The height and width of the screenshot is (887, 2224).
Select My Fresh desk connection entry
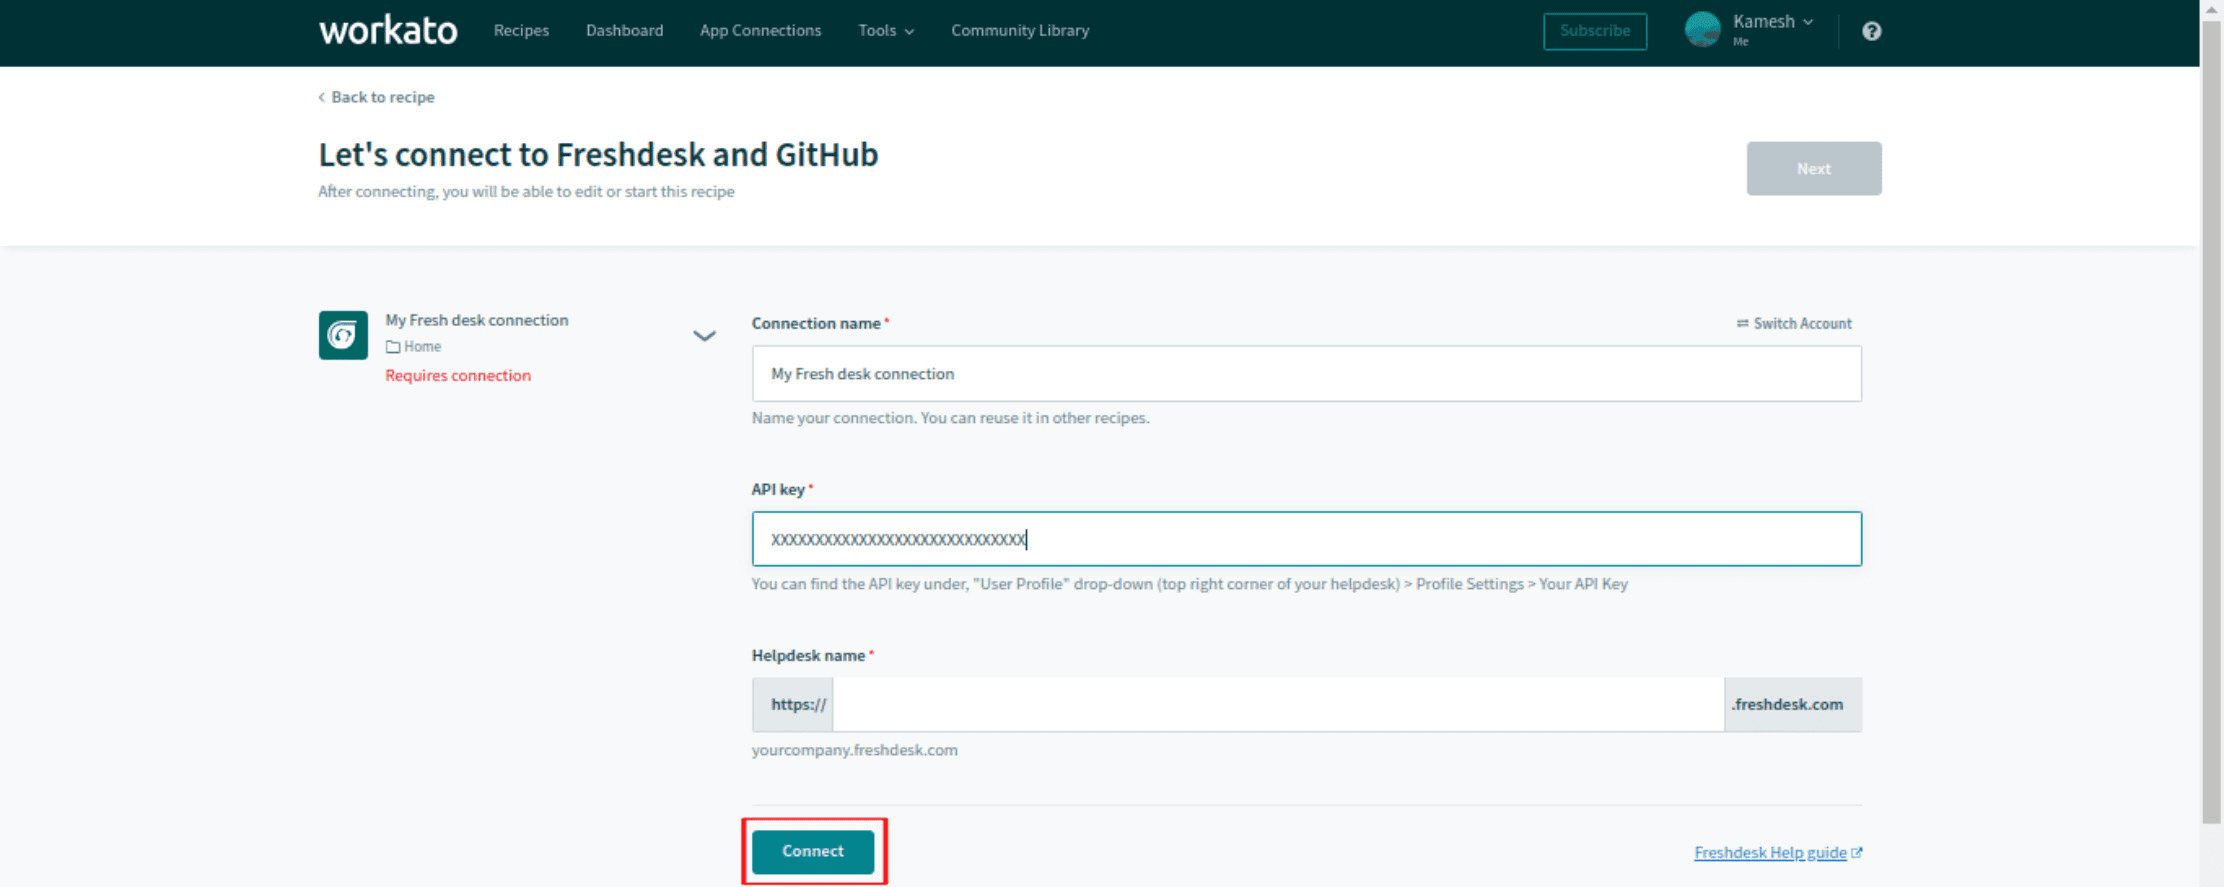coord(477,320)
